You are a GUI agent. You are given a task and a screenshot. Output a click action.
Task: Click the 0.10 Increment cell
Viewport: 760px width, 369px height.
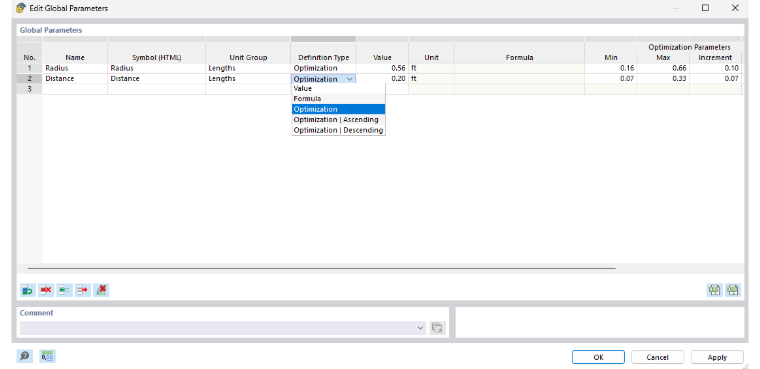[x=715, y=68]
